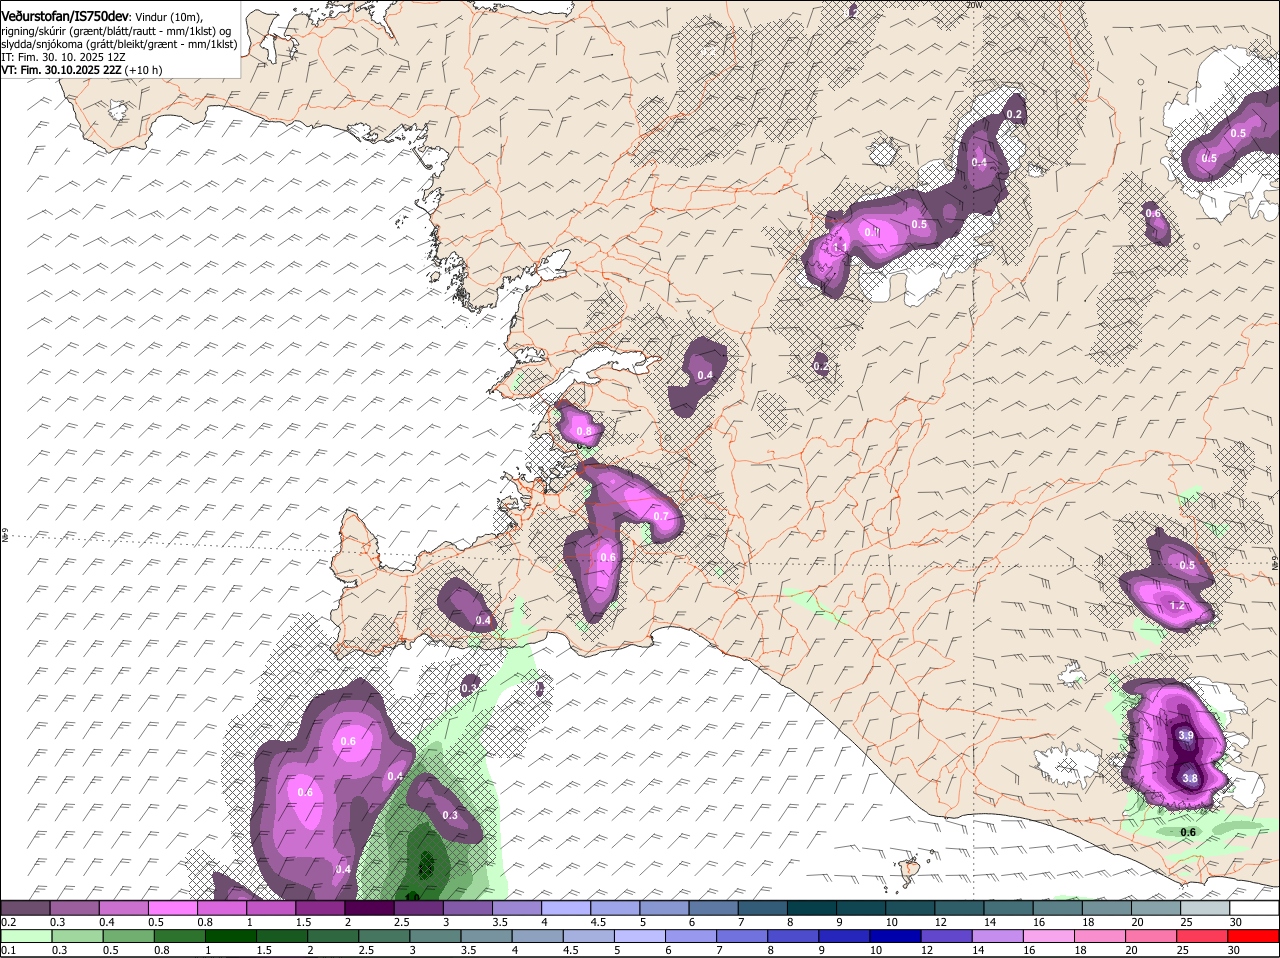Click the black 0.6 value on the green band
Viewport: 1280px width, 958px height.
(1188, 832)
